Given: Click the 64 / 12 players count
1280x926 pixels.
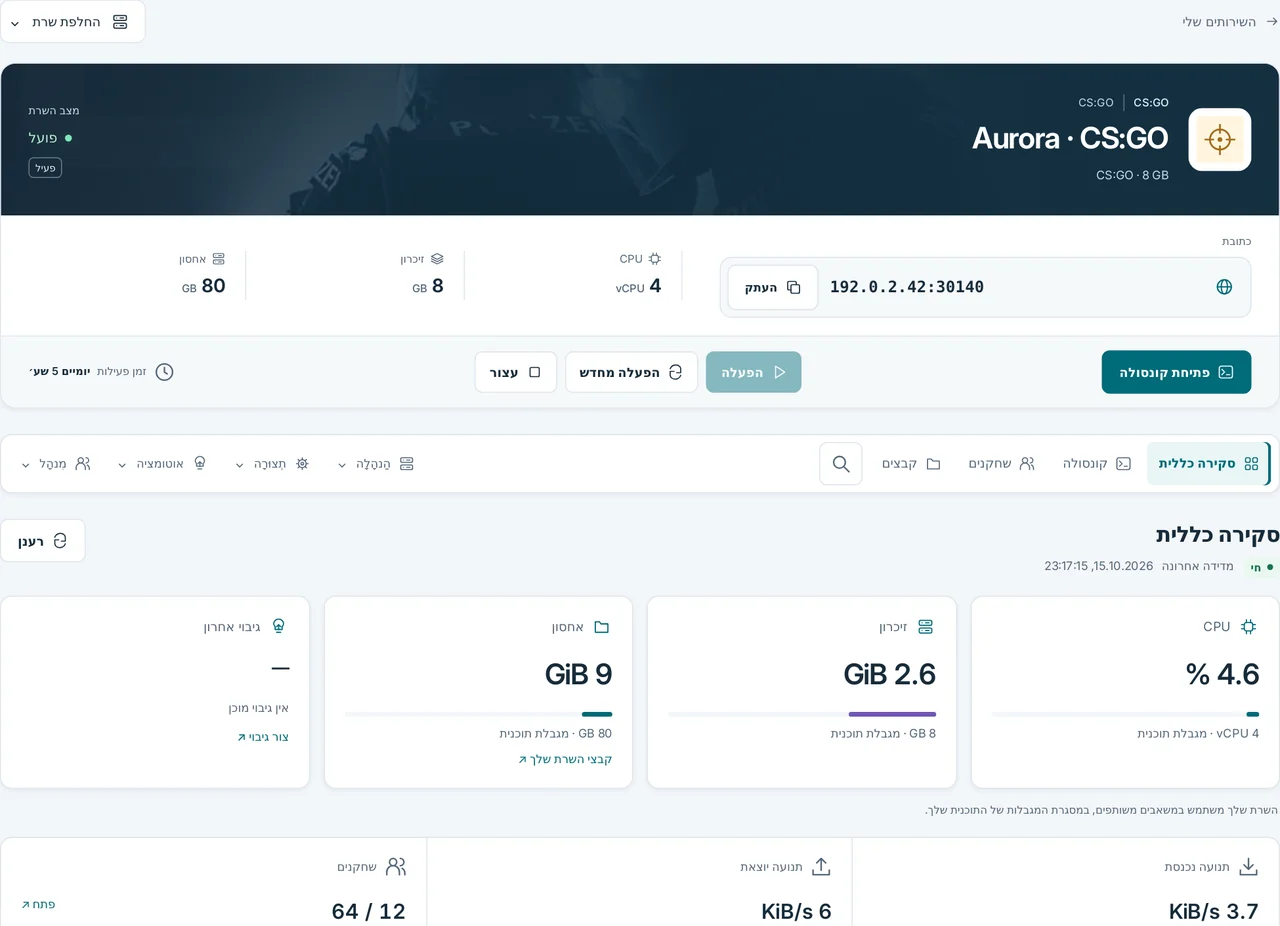Looking at the screenshot, I should [369, 911].
